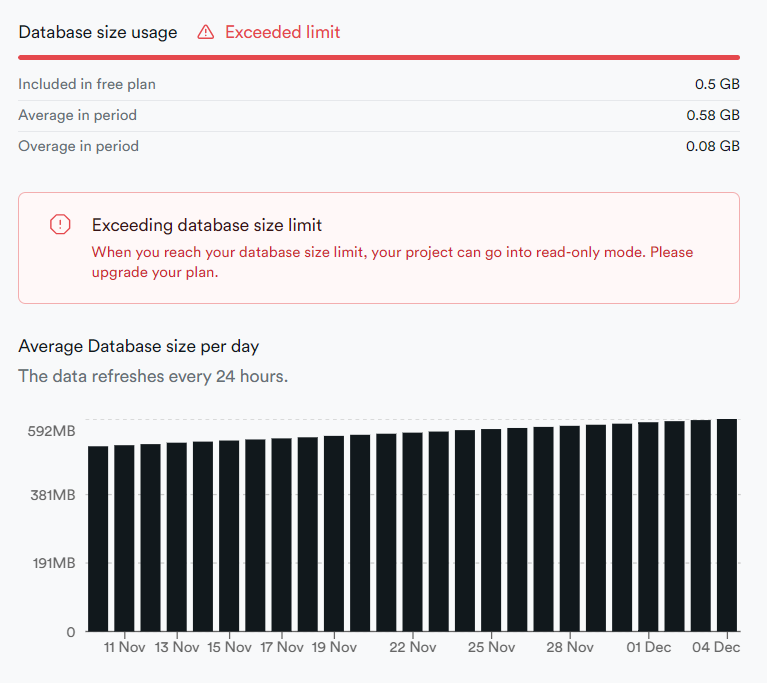
Task: Click the chart bar above 11 Nov
Action: tap(124, 538)
